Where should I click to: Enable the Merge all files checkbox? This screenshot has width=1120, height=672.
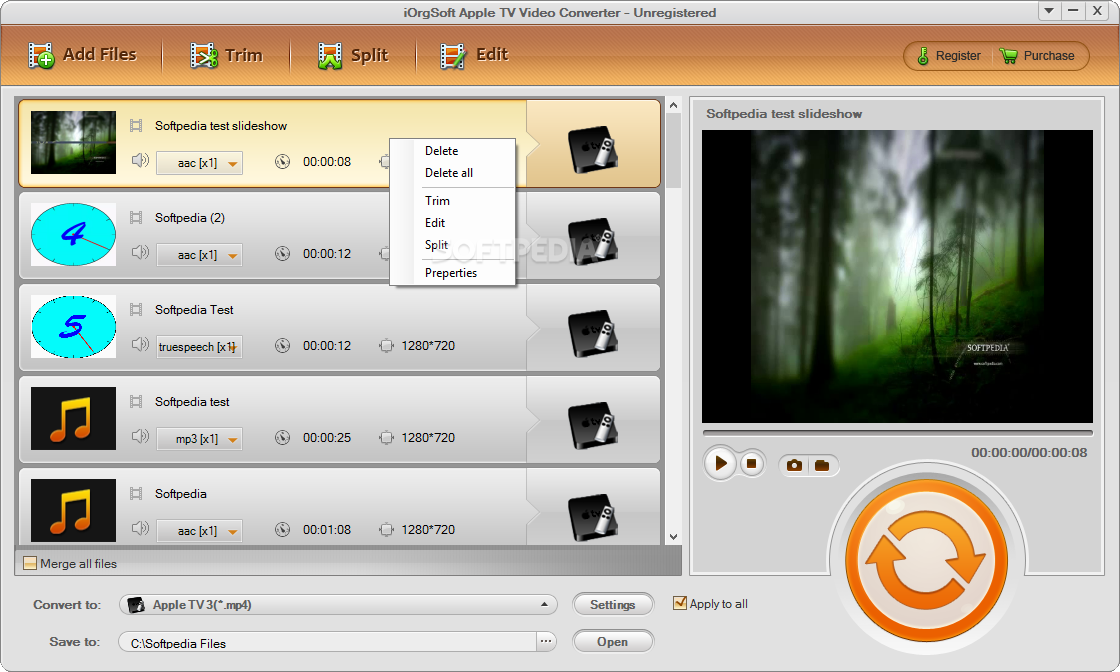(x=30, y=563)
